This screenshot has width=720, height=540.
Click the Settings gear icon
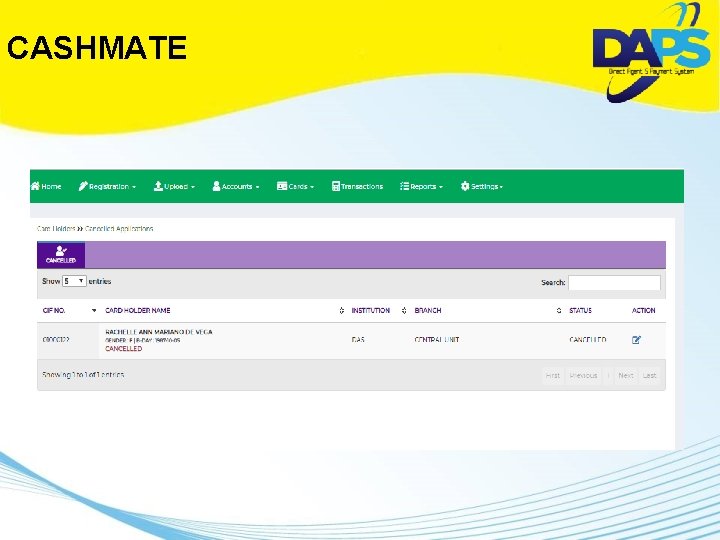pyautogui.click(x=465, y=186)
